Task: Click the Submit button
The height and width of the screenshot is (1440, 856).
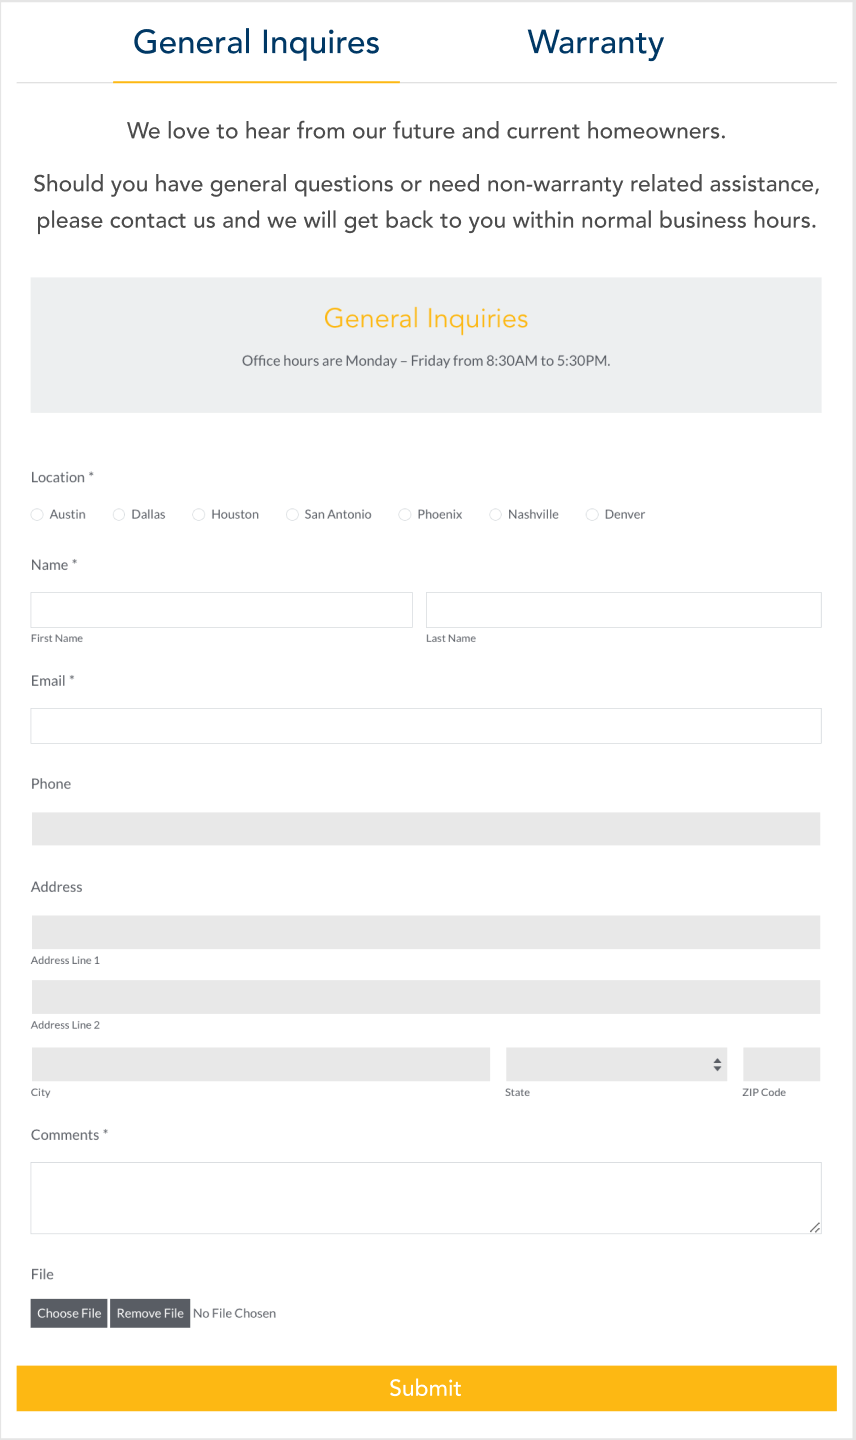Action: click(426, 1388)
